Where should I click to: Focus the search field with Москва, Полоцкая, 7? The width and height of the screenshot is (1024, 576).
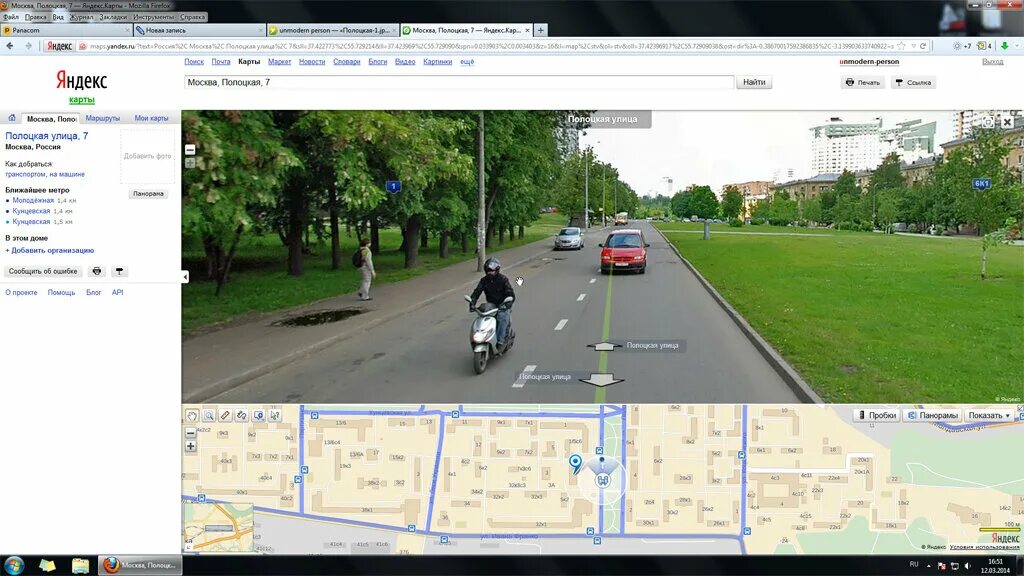click(x=459, y=82)
